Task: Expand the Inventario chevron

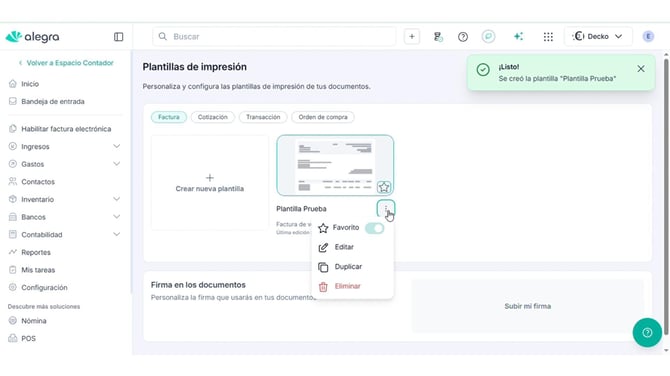Action: click(117, 199)
